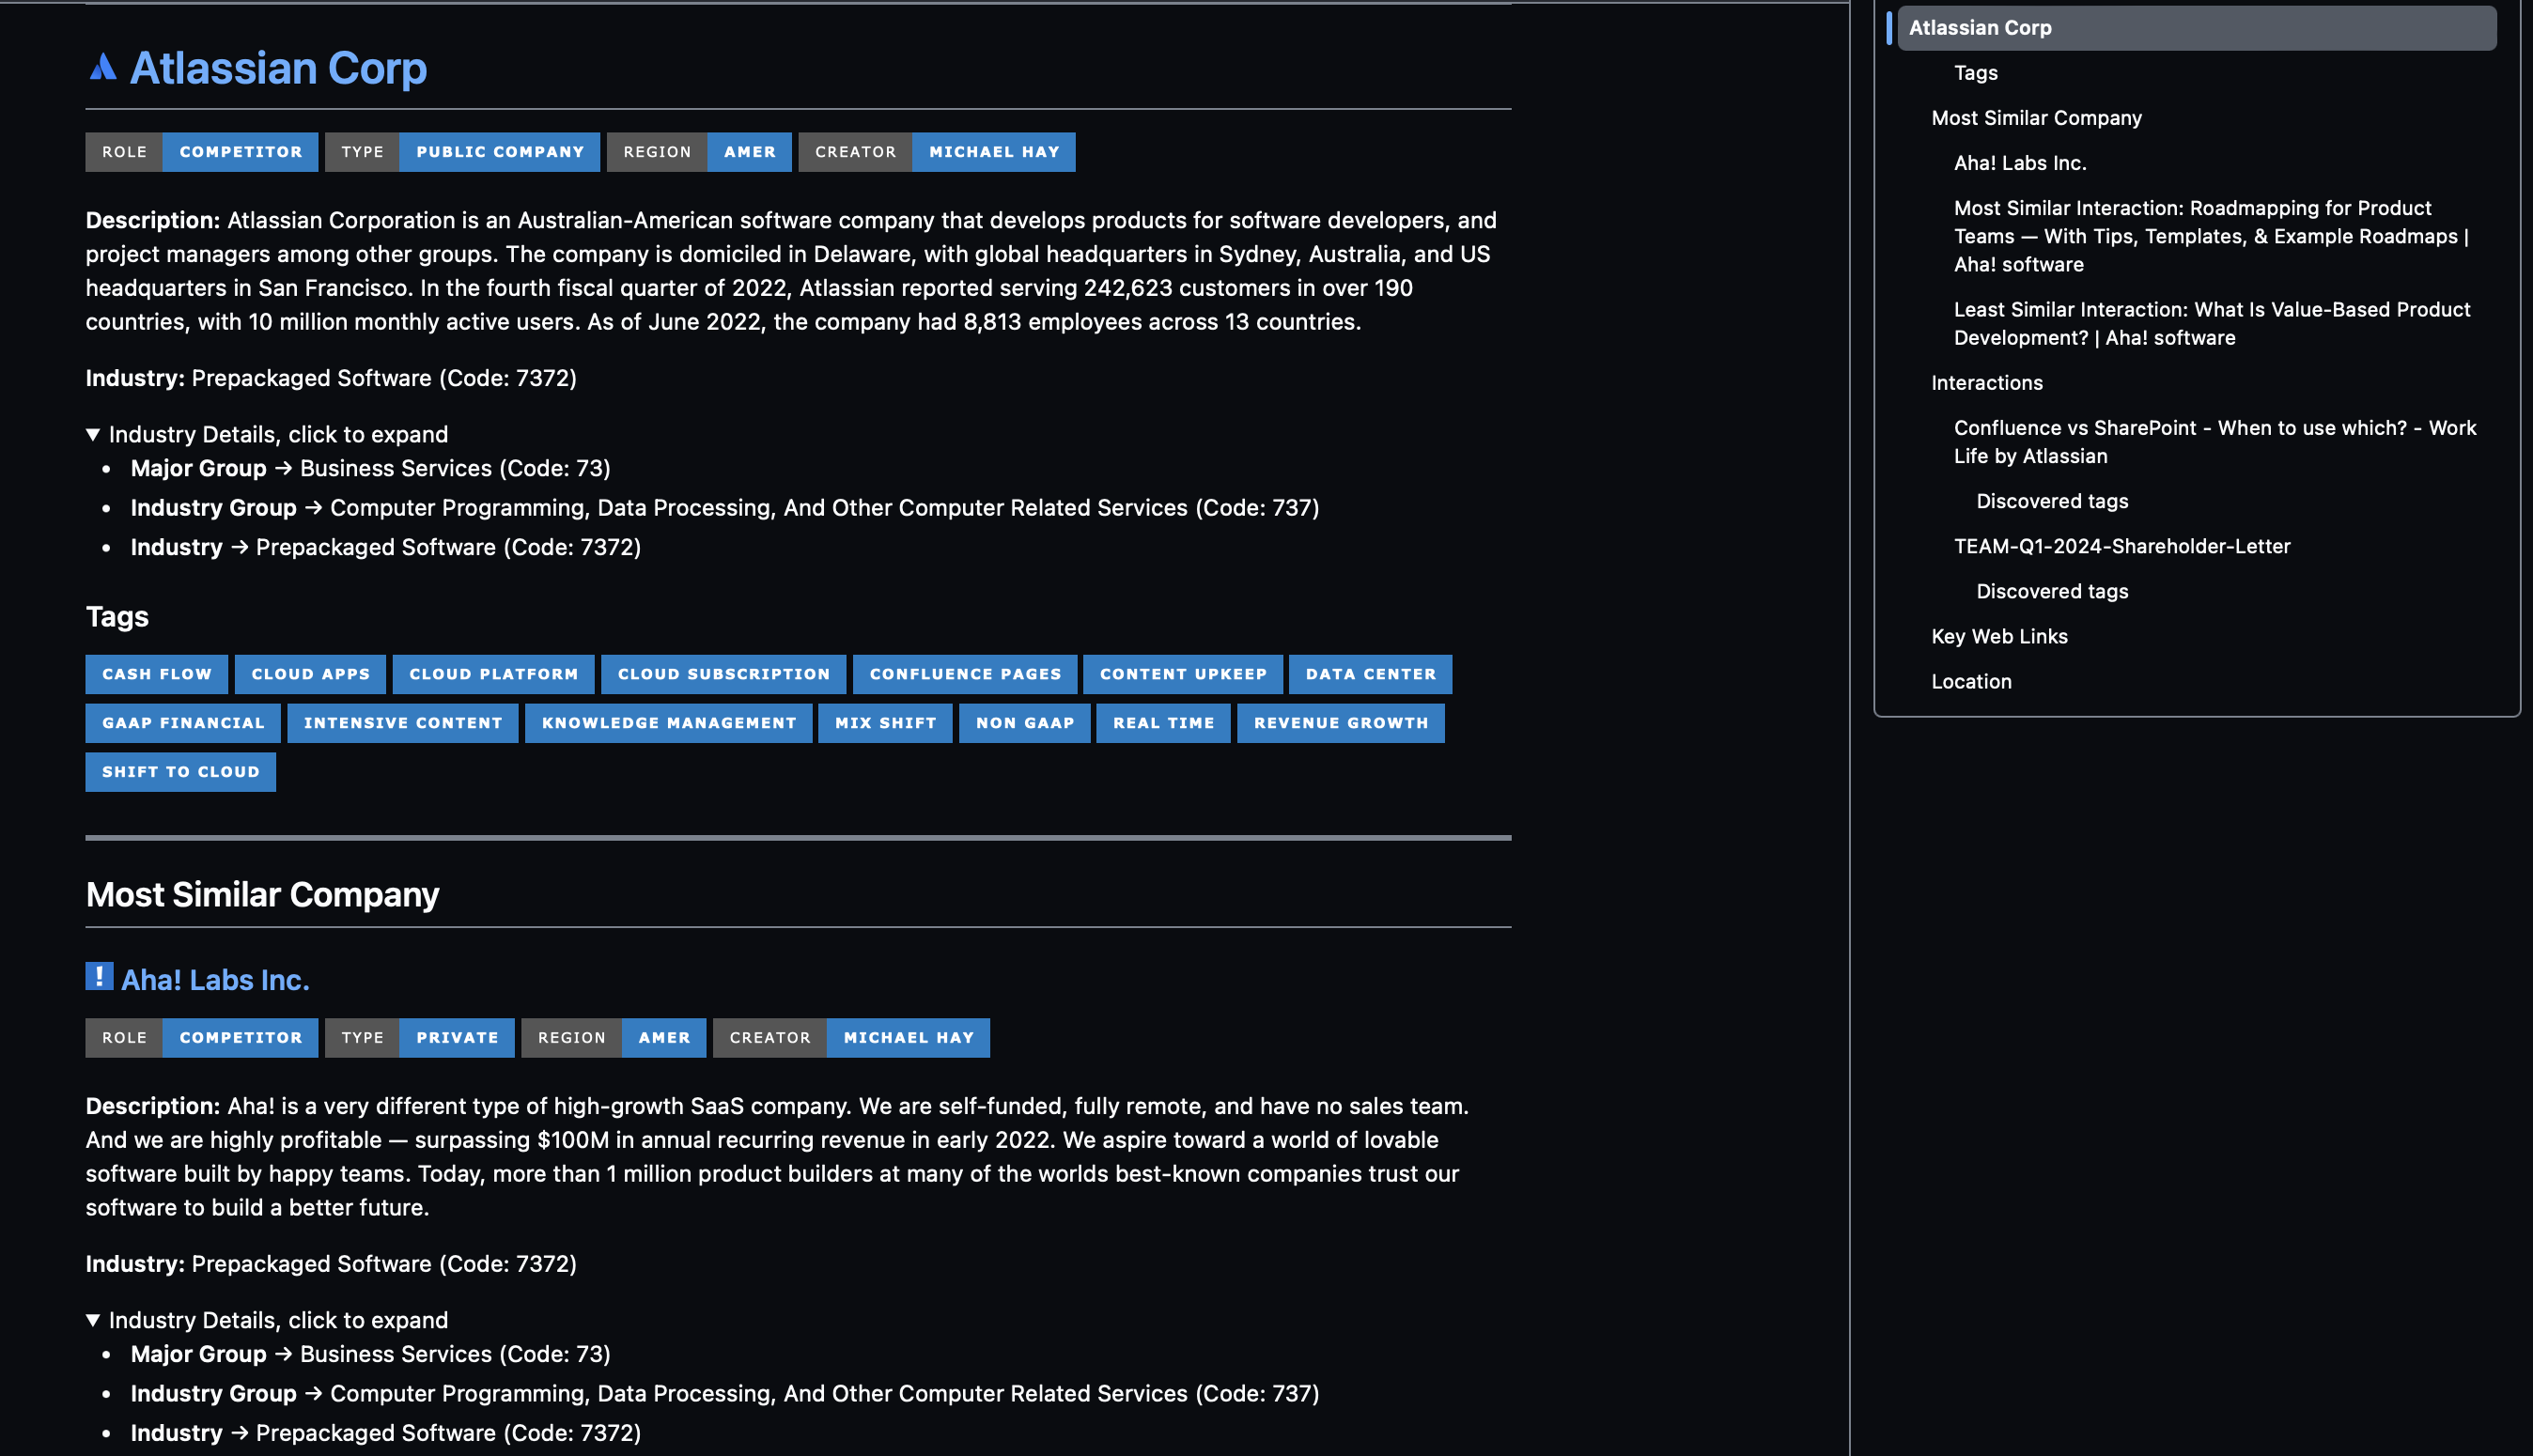Click the KNOWLEDGE MANAGEMENT tag
The height and width of the screenshot is (1456, 2533).
pyautogui.click(x=668, y=723)
